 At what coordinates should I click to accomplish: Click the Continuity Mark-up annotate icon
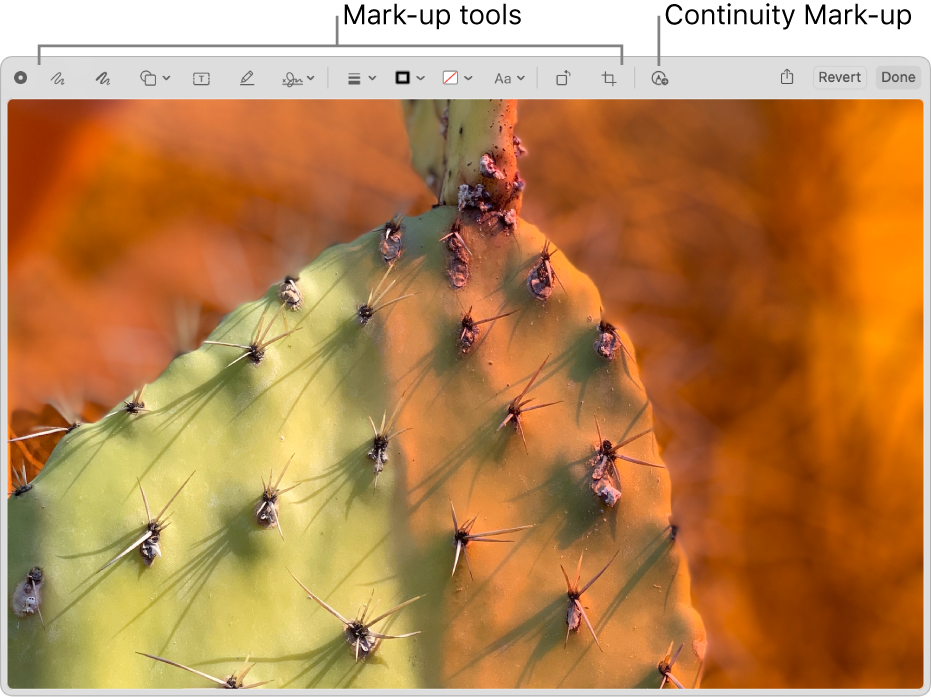[x=660, y=78]
